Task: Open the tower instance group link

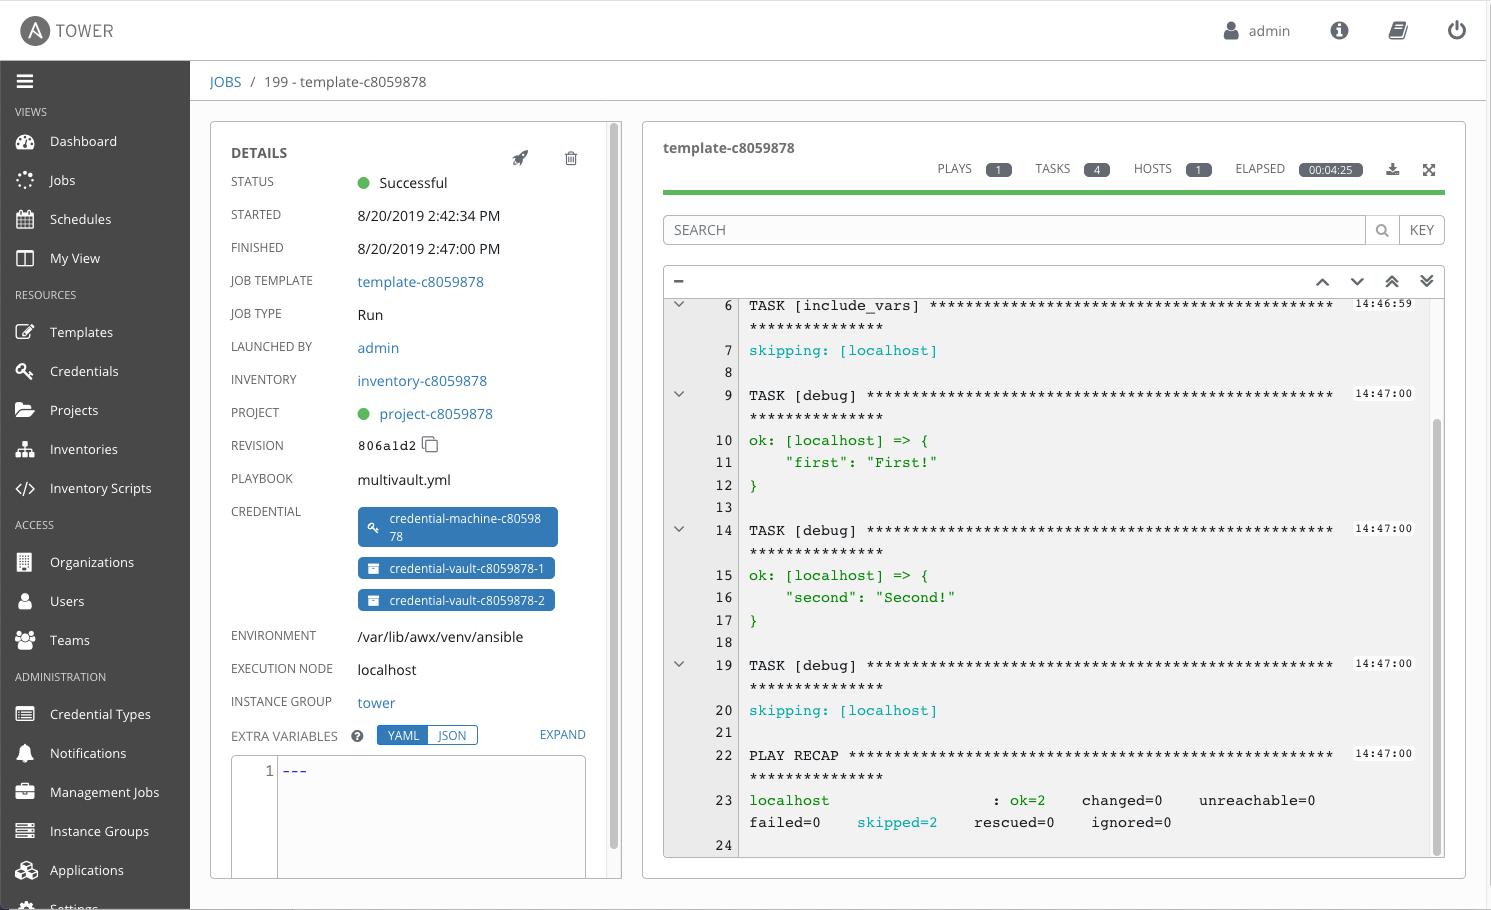Action: 376,703
